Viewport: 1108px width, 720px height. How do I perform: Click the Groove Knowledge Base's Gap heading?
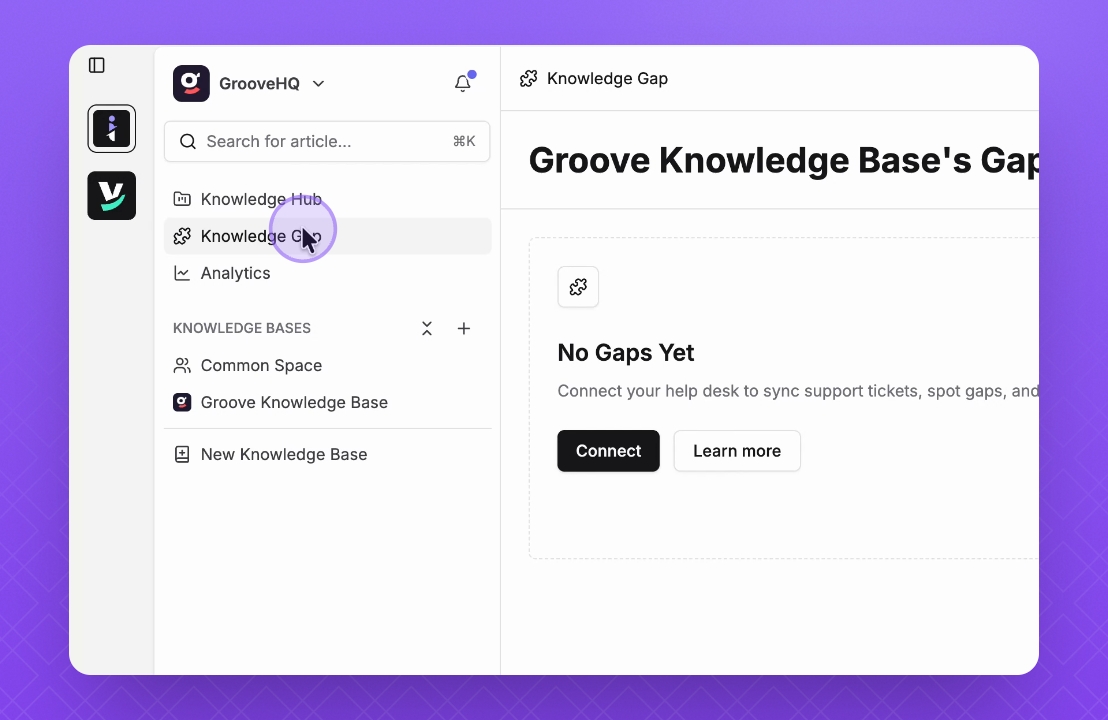point(784,160)
